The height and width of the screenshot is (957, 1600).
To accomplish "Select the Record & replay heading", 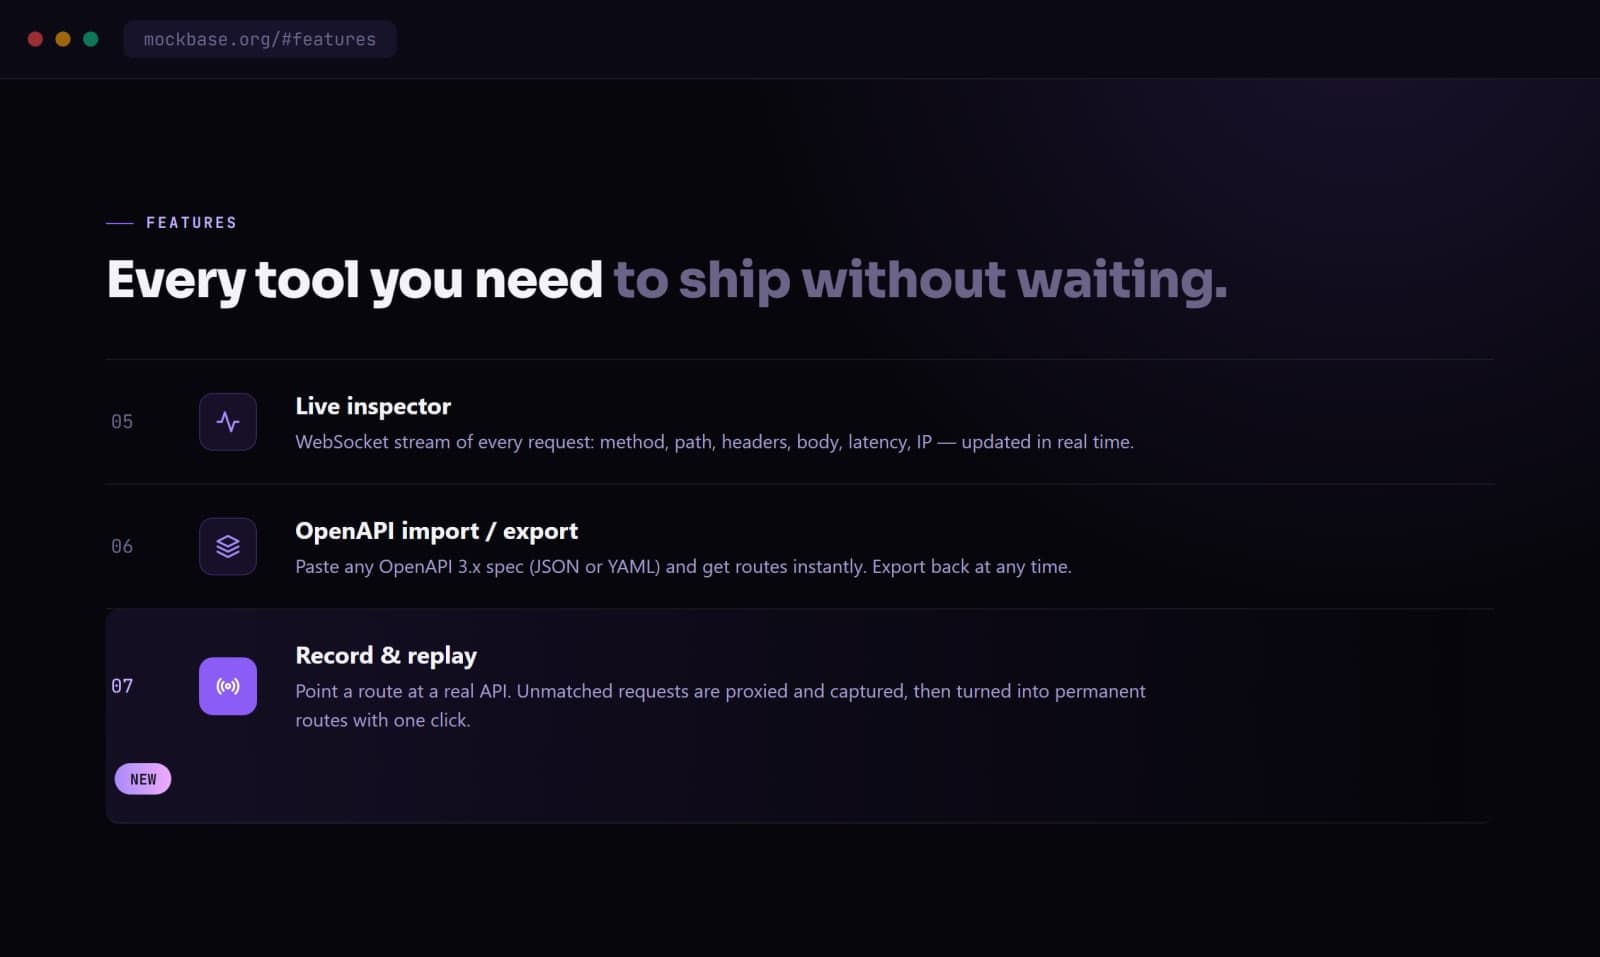I will tap(386, 656).
